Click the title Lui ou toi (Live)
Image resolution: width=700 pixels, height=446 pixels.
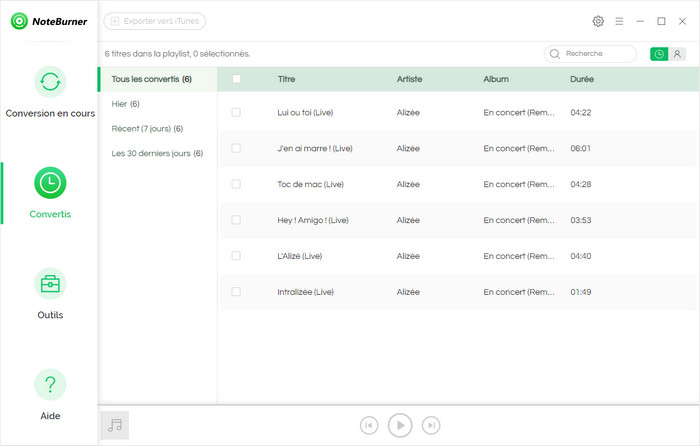305,113
